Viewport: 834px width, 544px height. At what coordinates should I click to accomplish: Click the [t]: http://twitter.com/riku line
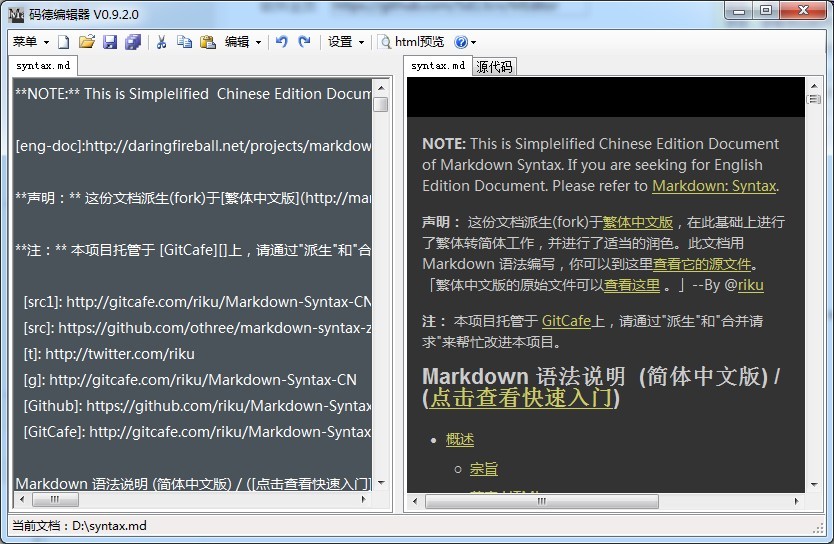(x=109, y=354)
